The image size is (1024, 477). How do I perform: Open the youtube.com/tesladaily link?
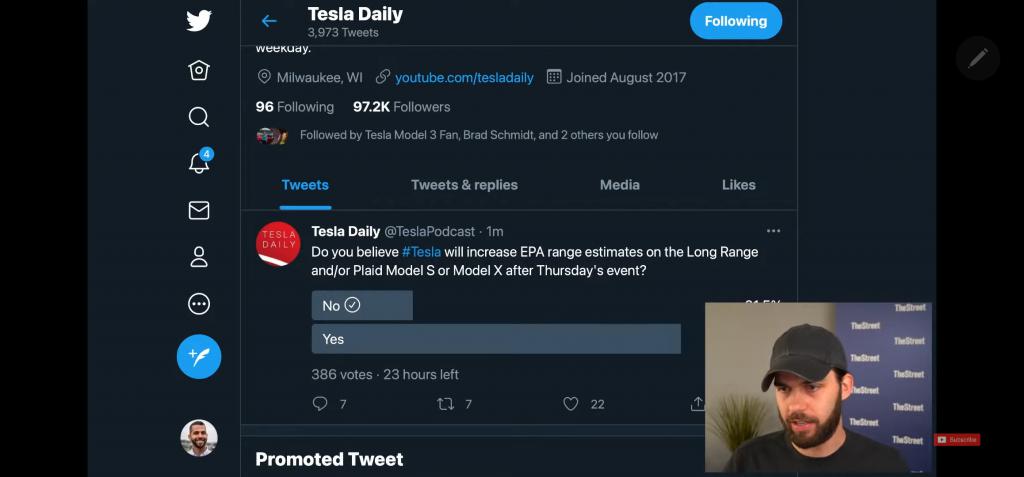464,77
